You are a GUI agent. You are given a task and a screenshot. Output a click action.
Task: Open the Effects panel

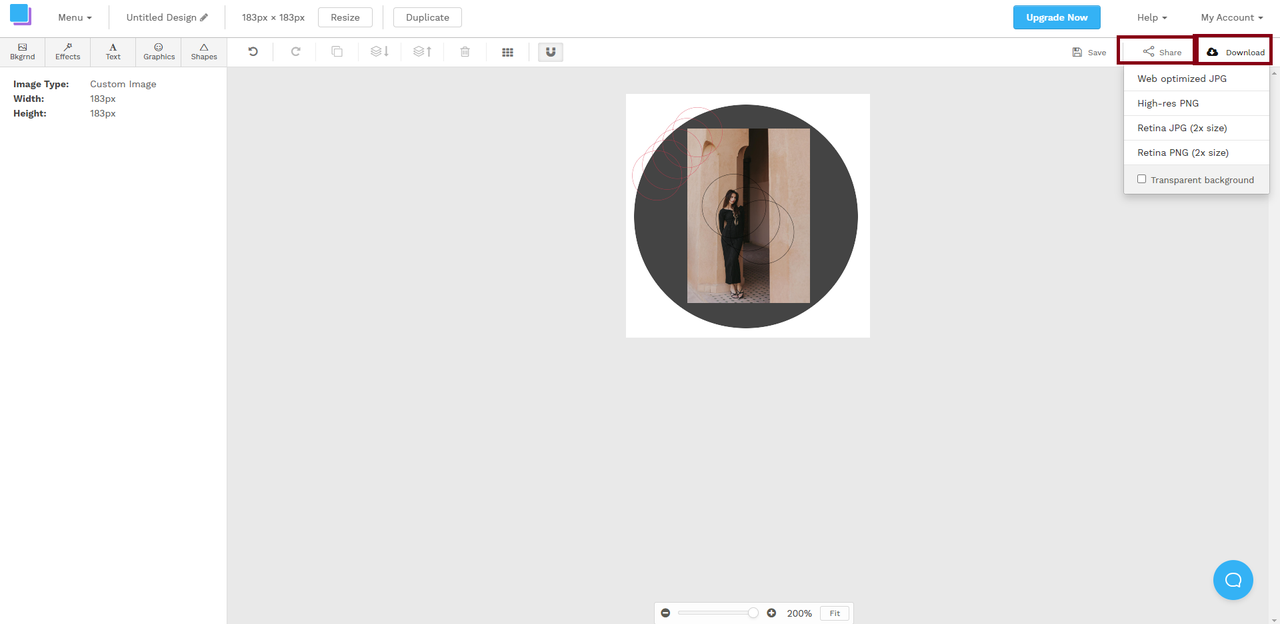coord(68,52)
